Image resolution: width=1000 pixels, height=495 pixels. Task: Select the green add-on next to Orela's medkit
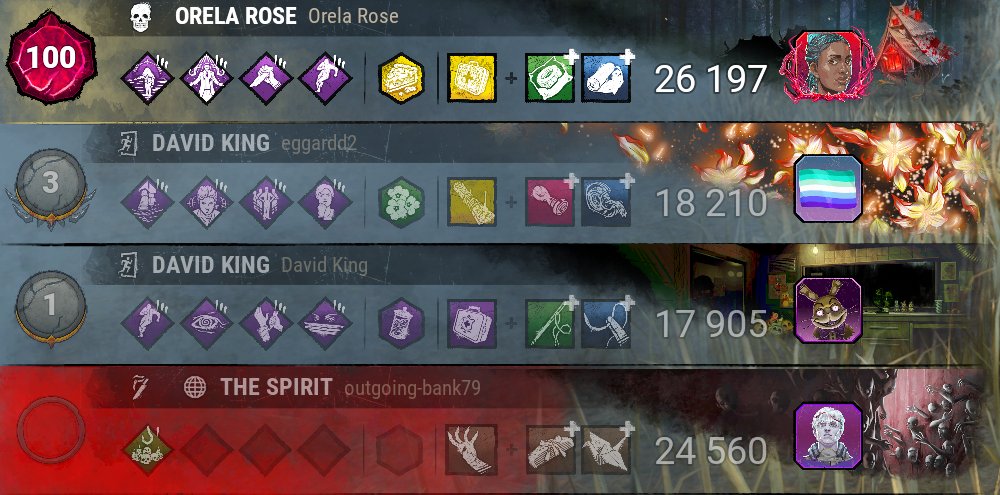(550, 78)
